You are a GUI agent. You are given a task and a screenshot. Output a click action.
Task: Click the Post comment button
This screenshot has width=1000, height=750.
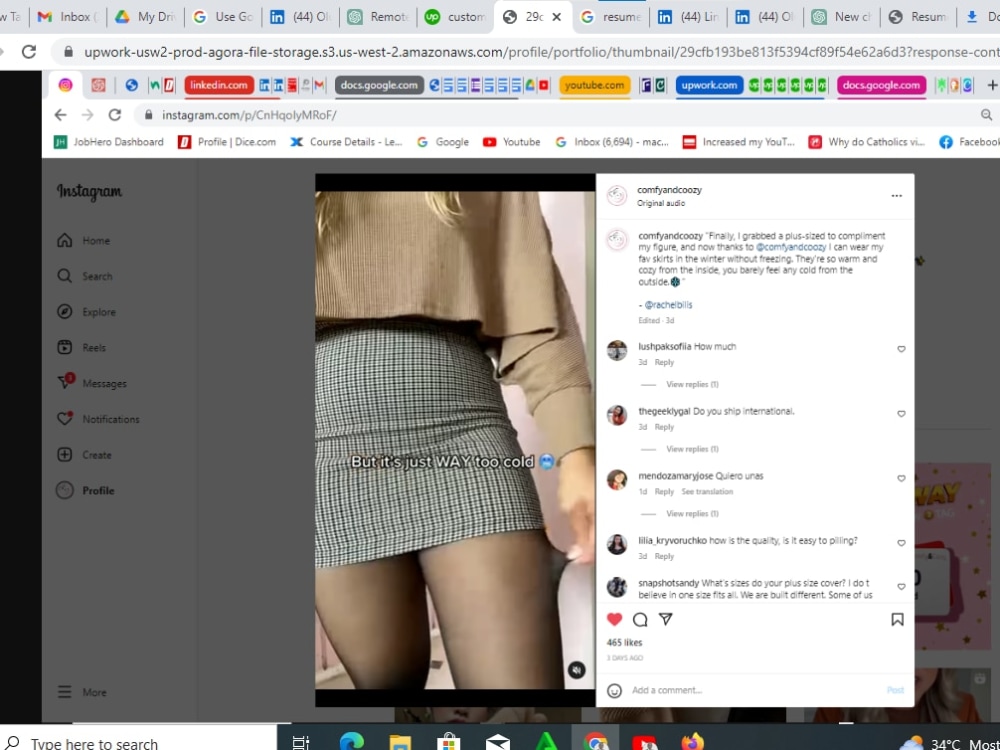point(895,690)
